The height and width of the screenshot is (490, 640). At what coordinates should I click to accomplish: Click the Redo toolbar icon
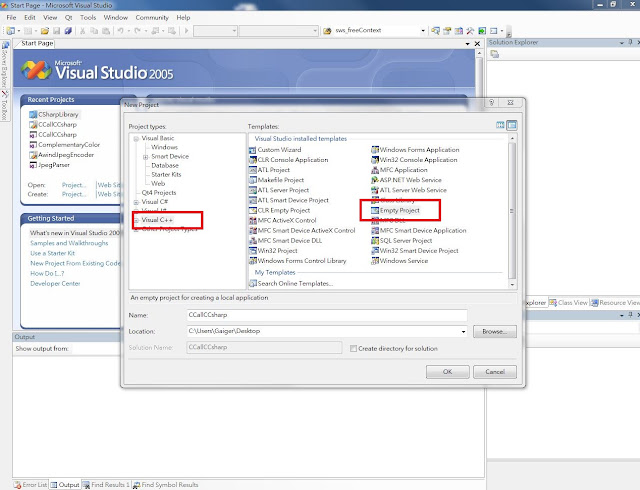138,31
